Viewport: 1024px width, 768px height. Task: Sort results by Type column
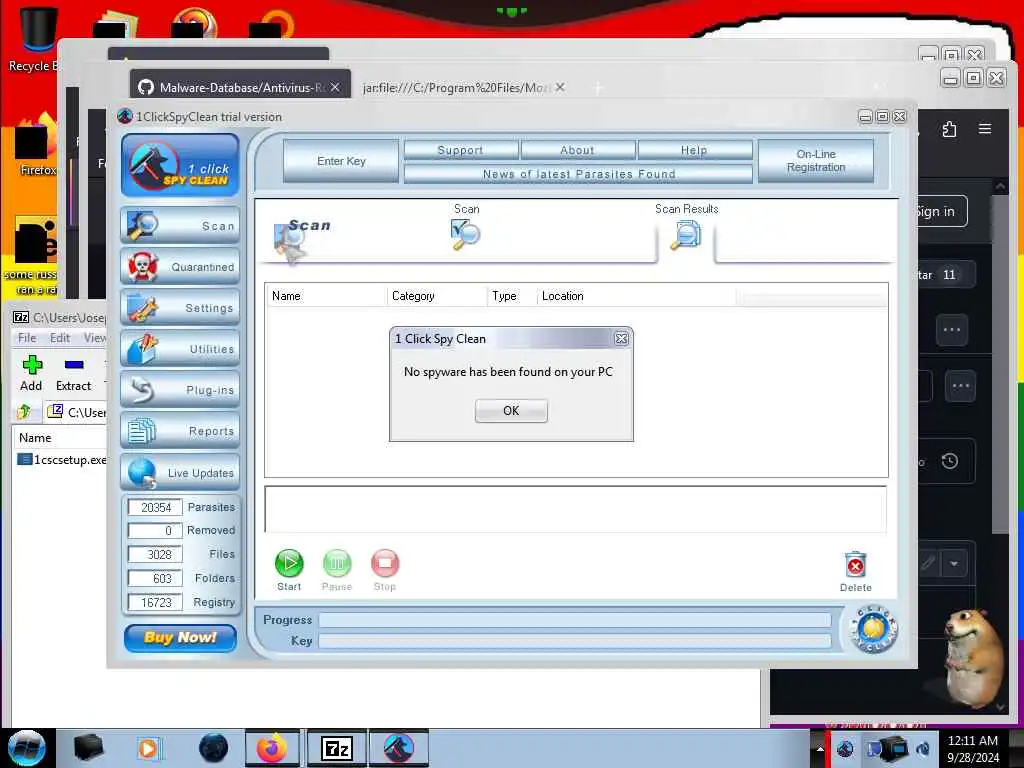tap(512, 296)
